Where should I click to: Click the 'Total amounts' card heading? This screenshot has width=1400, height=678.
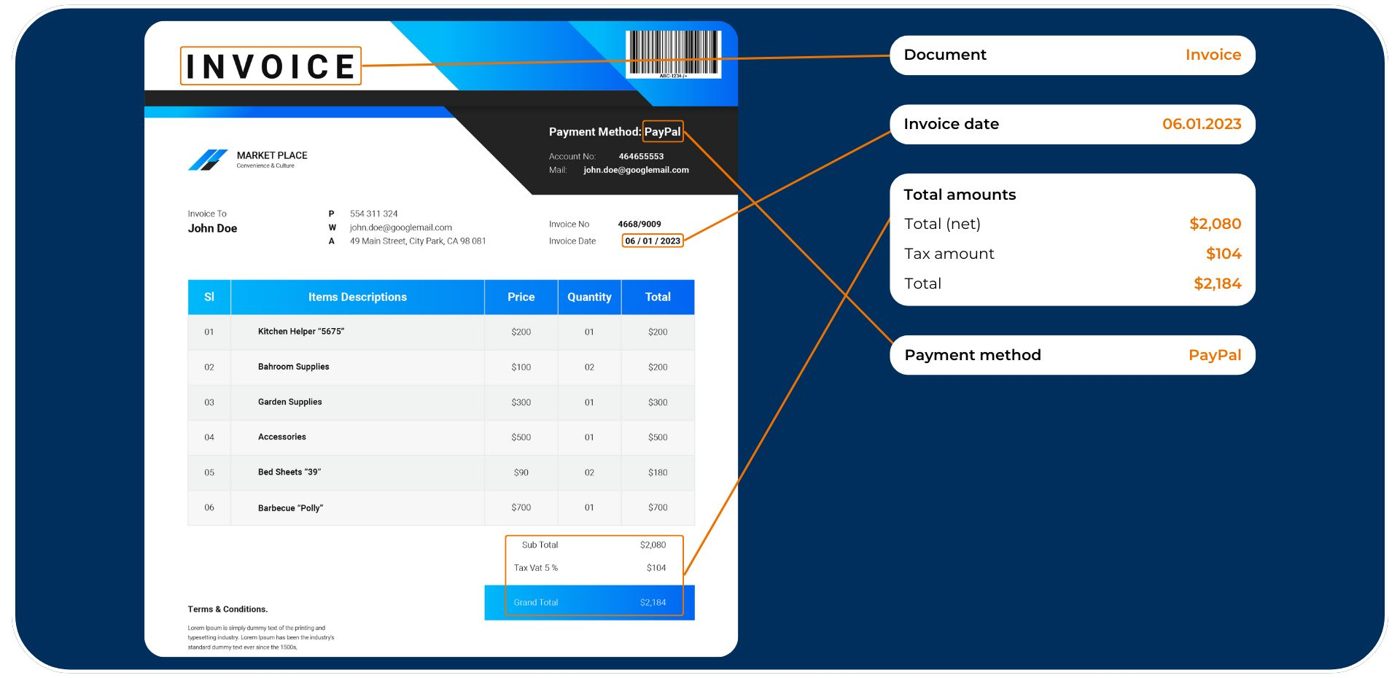[x=959, y=195]
